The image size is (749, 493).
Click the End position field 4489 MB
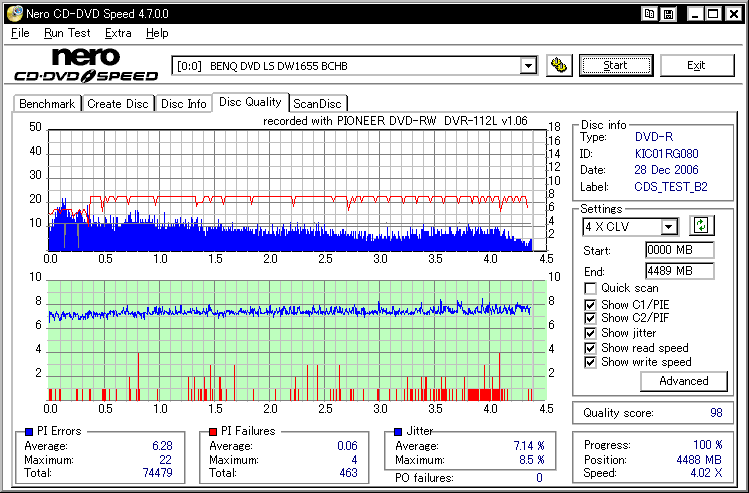point(679,271)
